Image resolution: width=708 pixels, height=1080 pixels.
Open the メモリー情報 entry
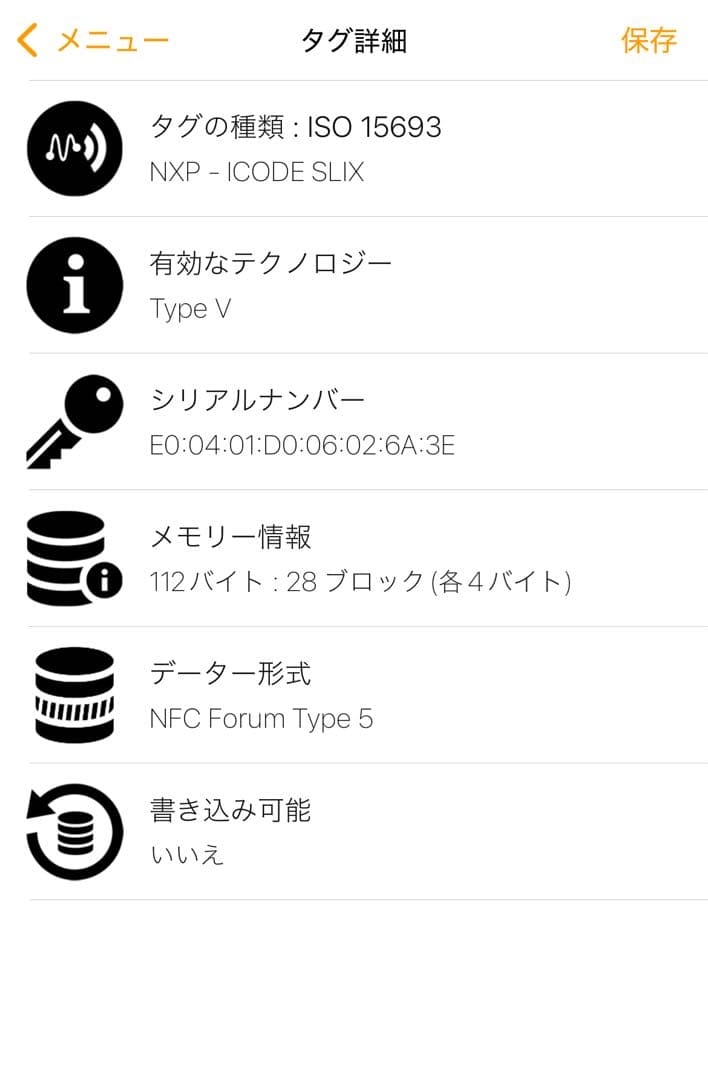tap(230, 536)
